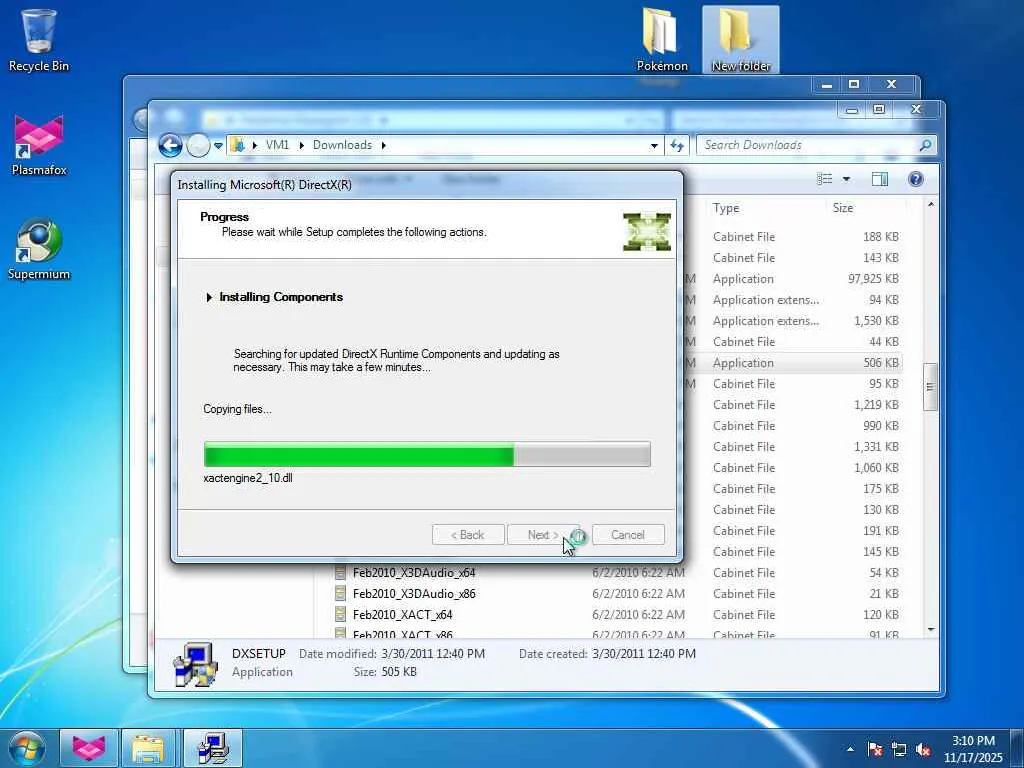Screen dimensions: 1024x768
Task: Select the Feb2010_X3DAudio_x86 file
Action: (x=414, y=594)
